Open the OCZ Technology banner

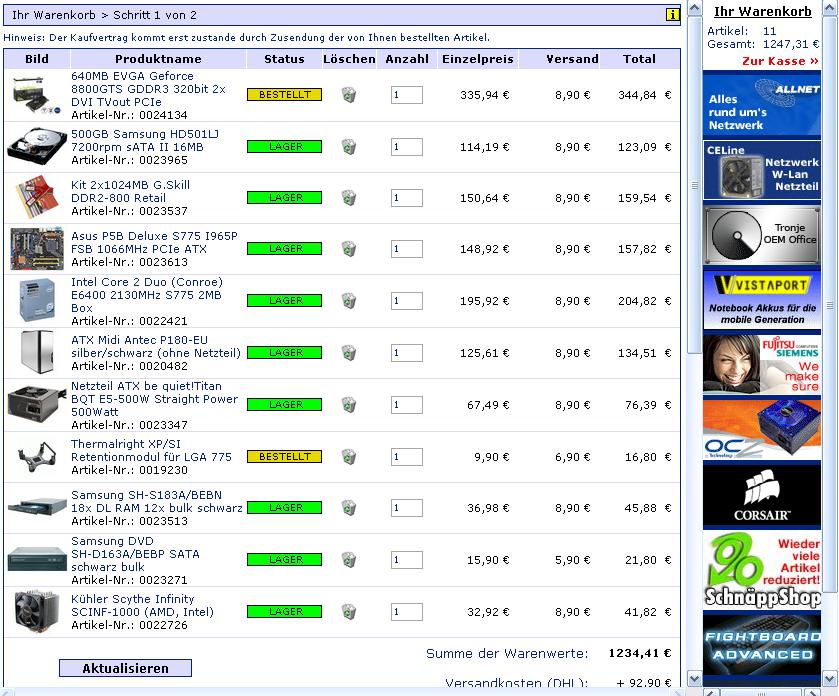[x=762, y=429]
